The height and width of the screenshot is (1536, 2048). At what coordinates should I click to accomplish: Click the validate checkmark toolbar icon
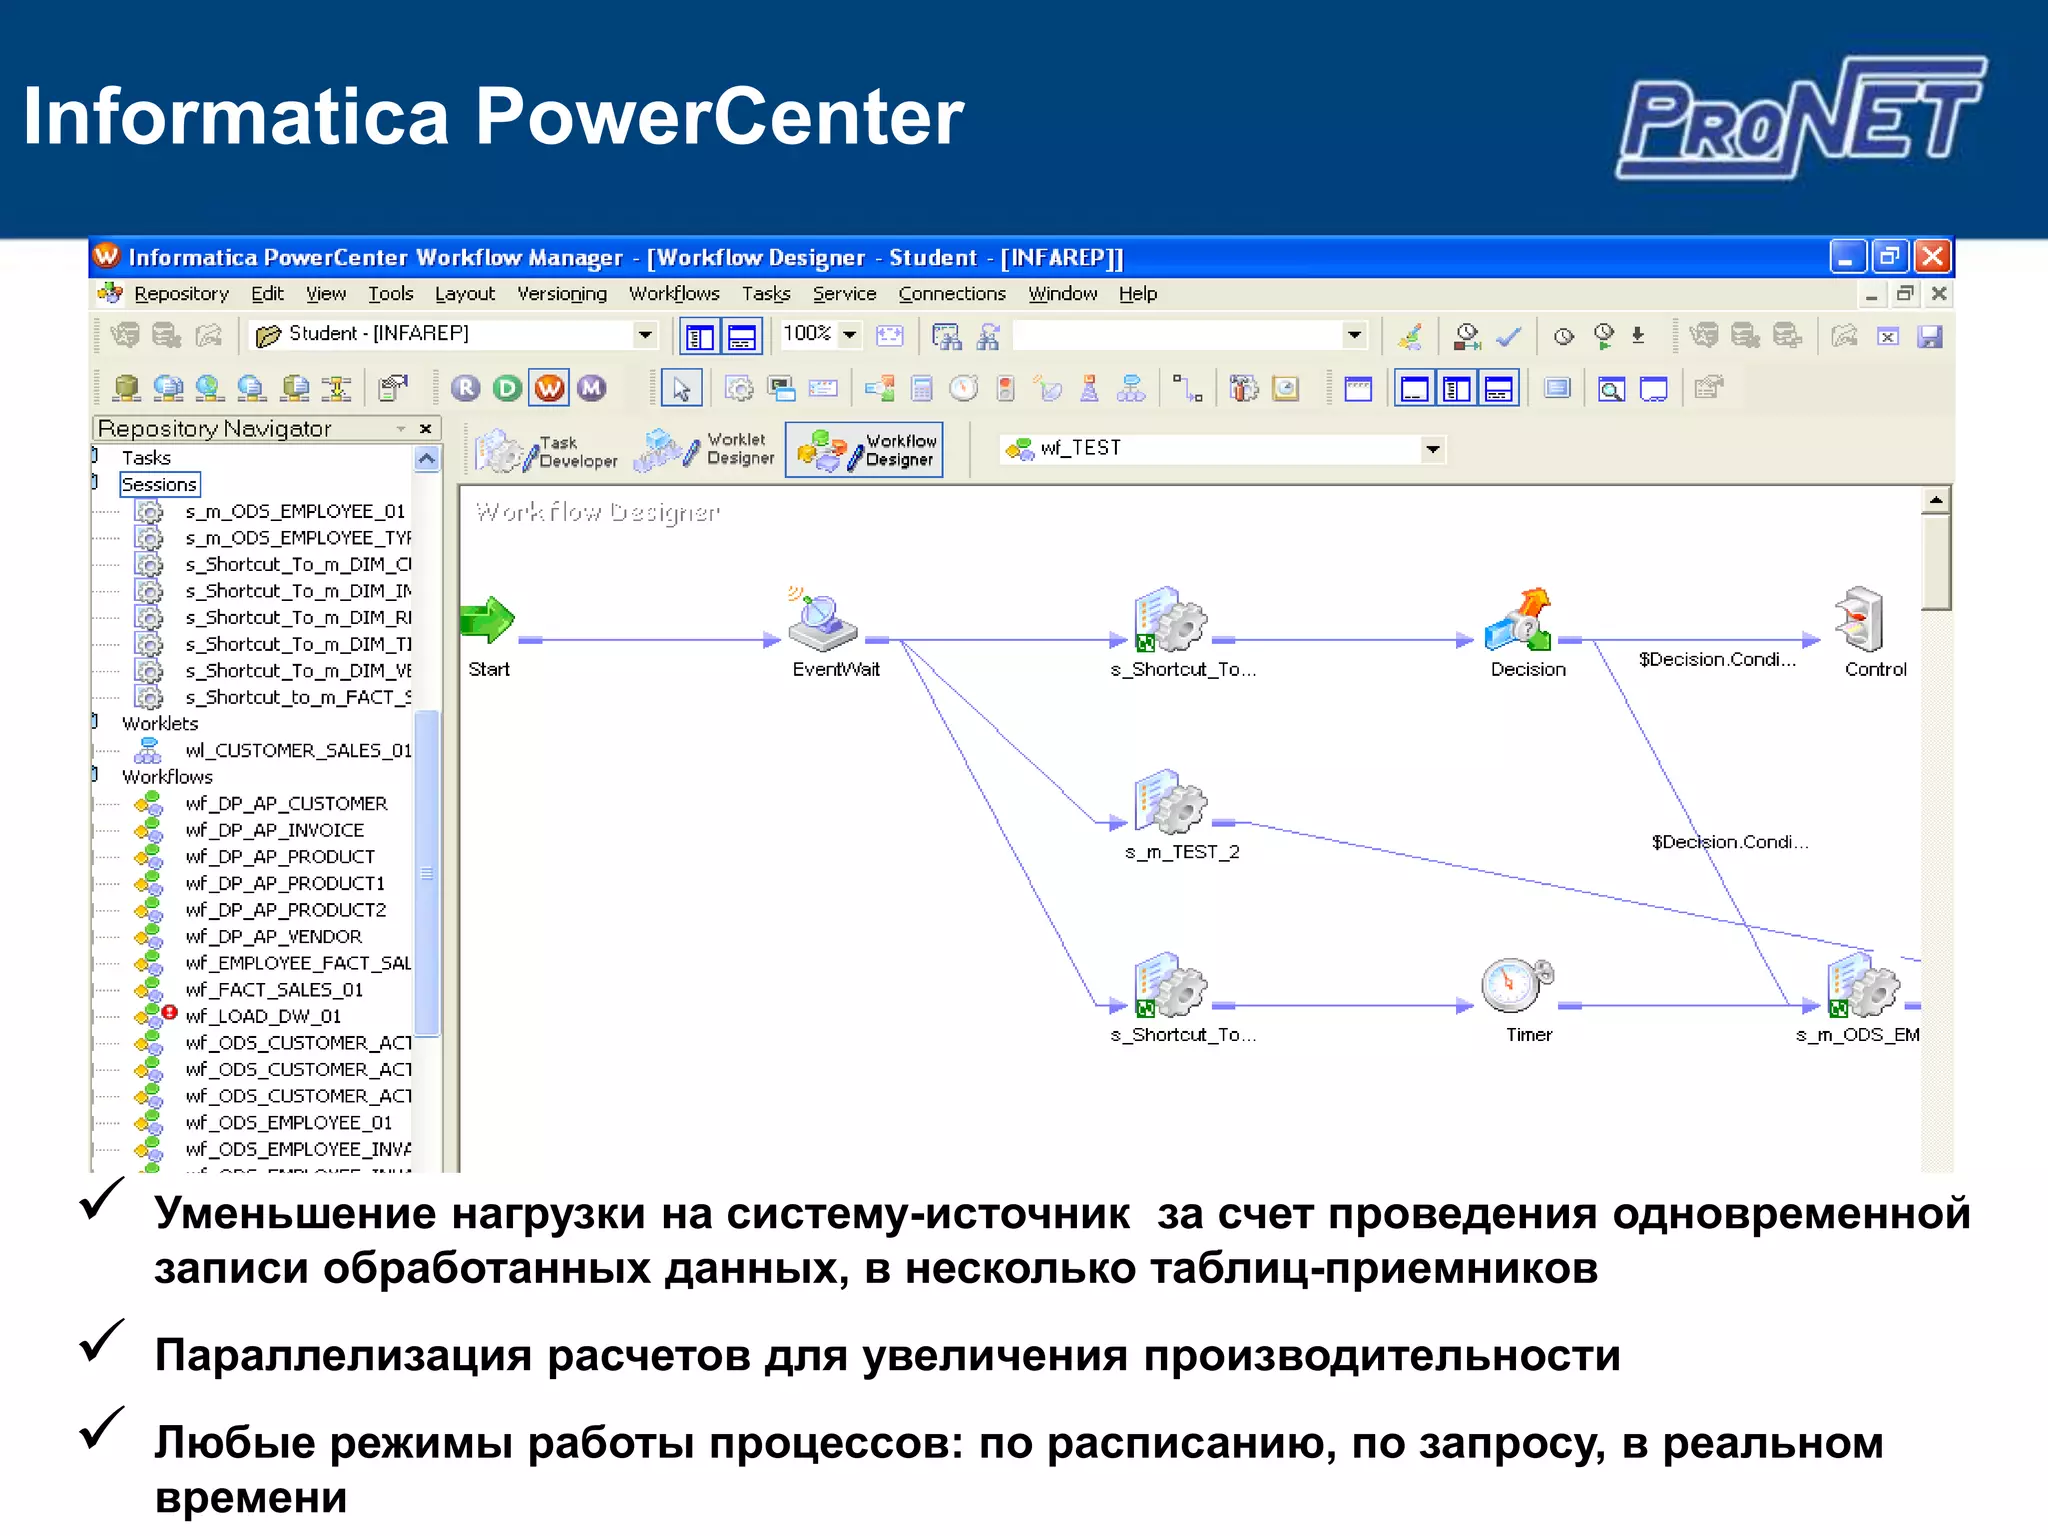point(1509,336)
